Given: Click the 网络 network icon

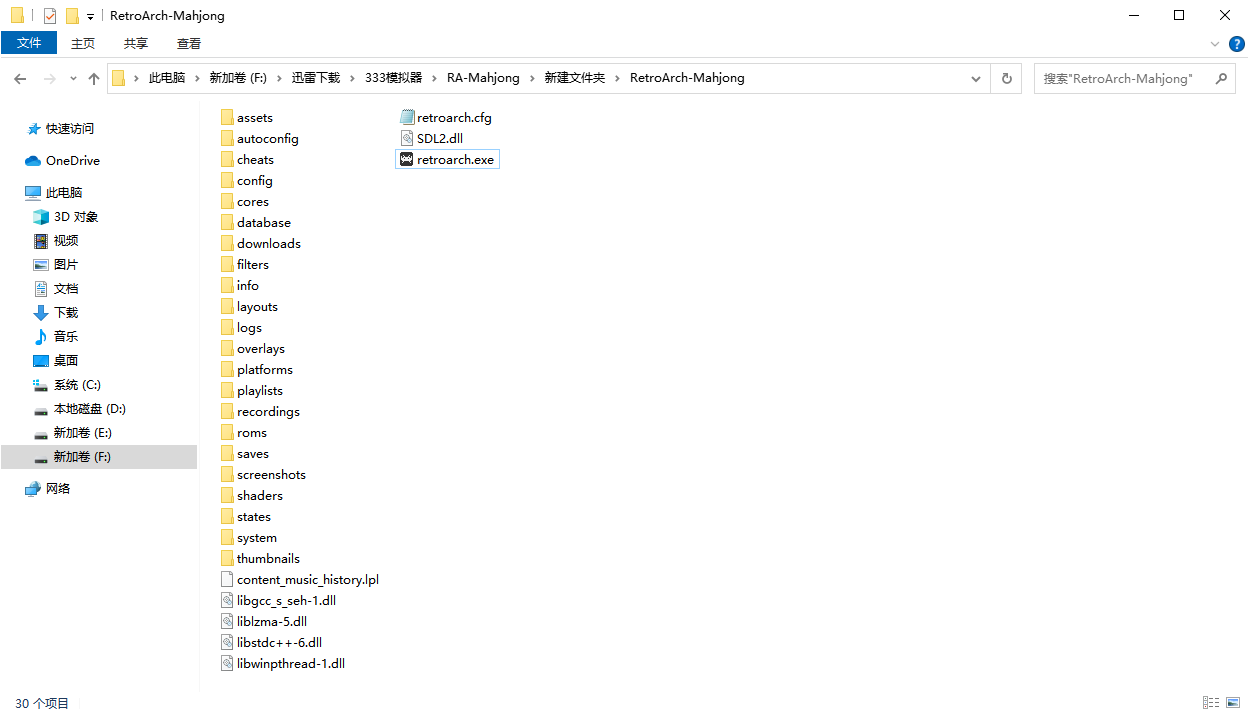Looking at the screenshot, I should tap(33, 488).
